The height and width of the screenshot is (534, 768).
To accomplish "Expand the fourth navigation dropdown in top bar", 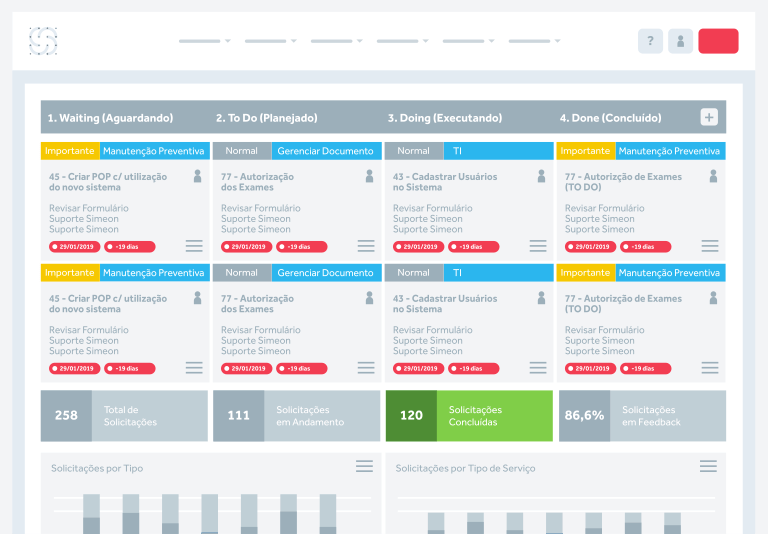I will click(x=403, y=41).
